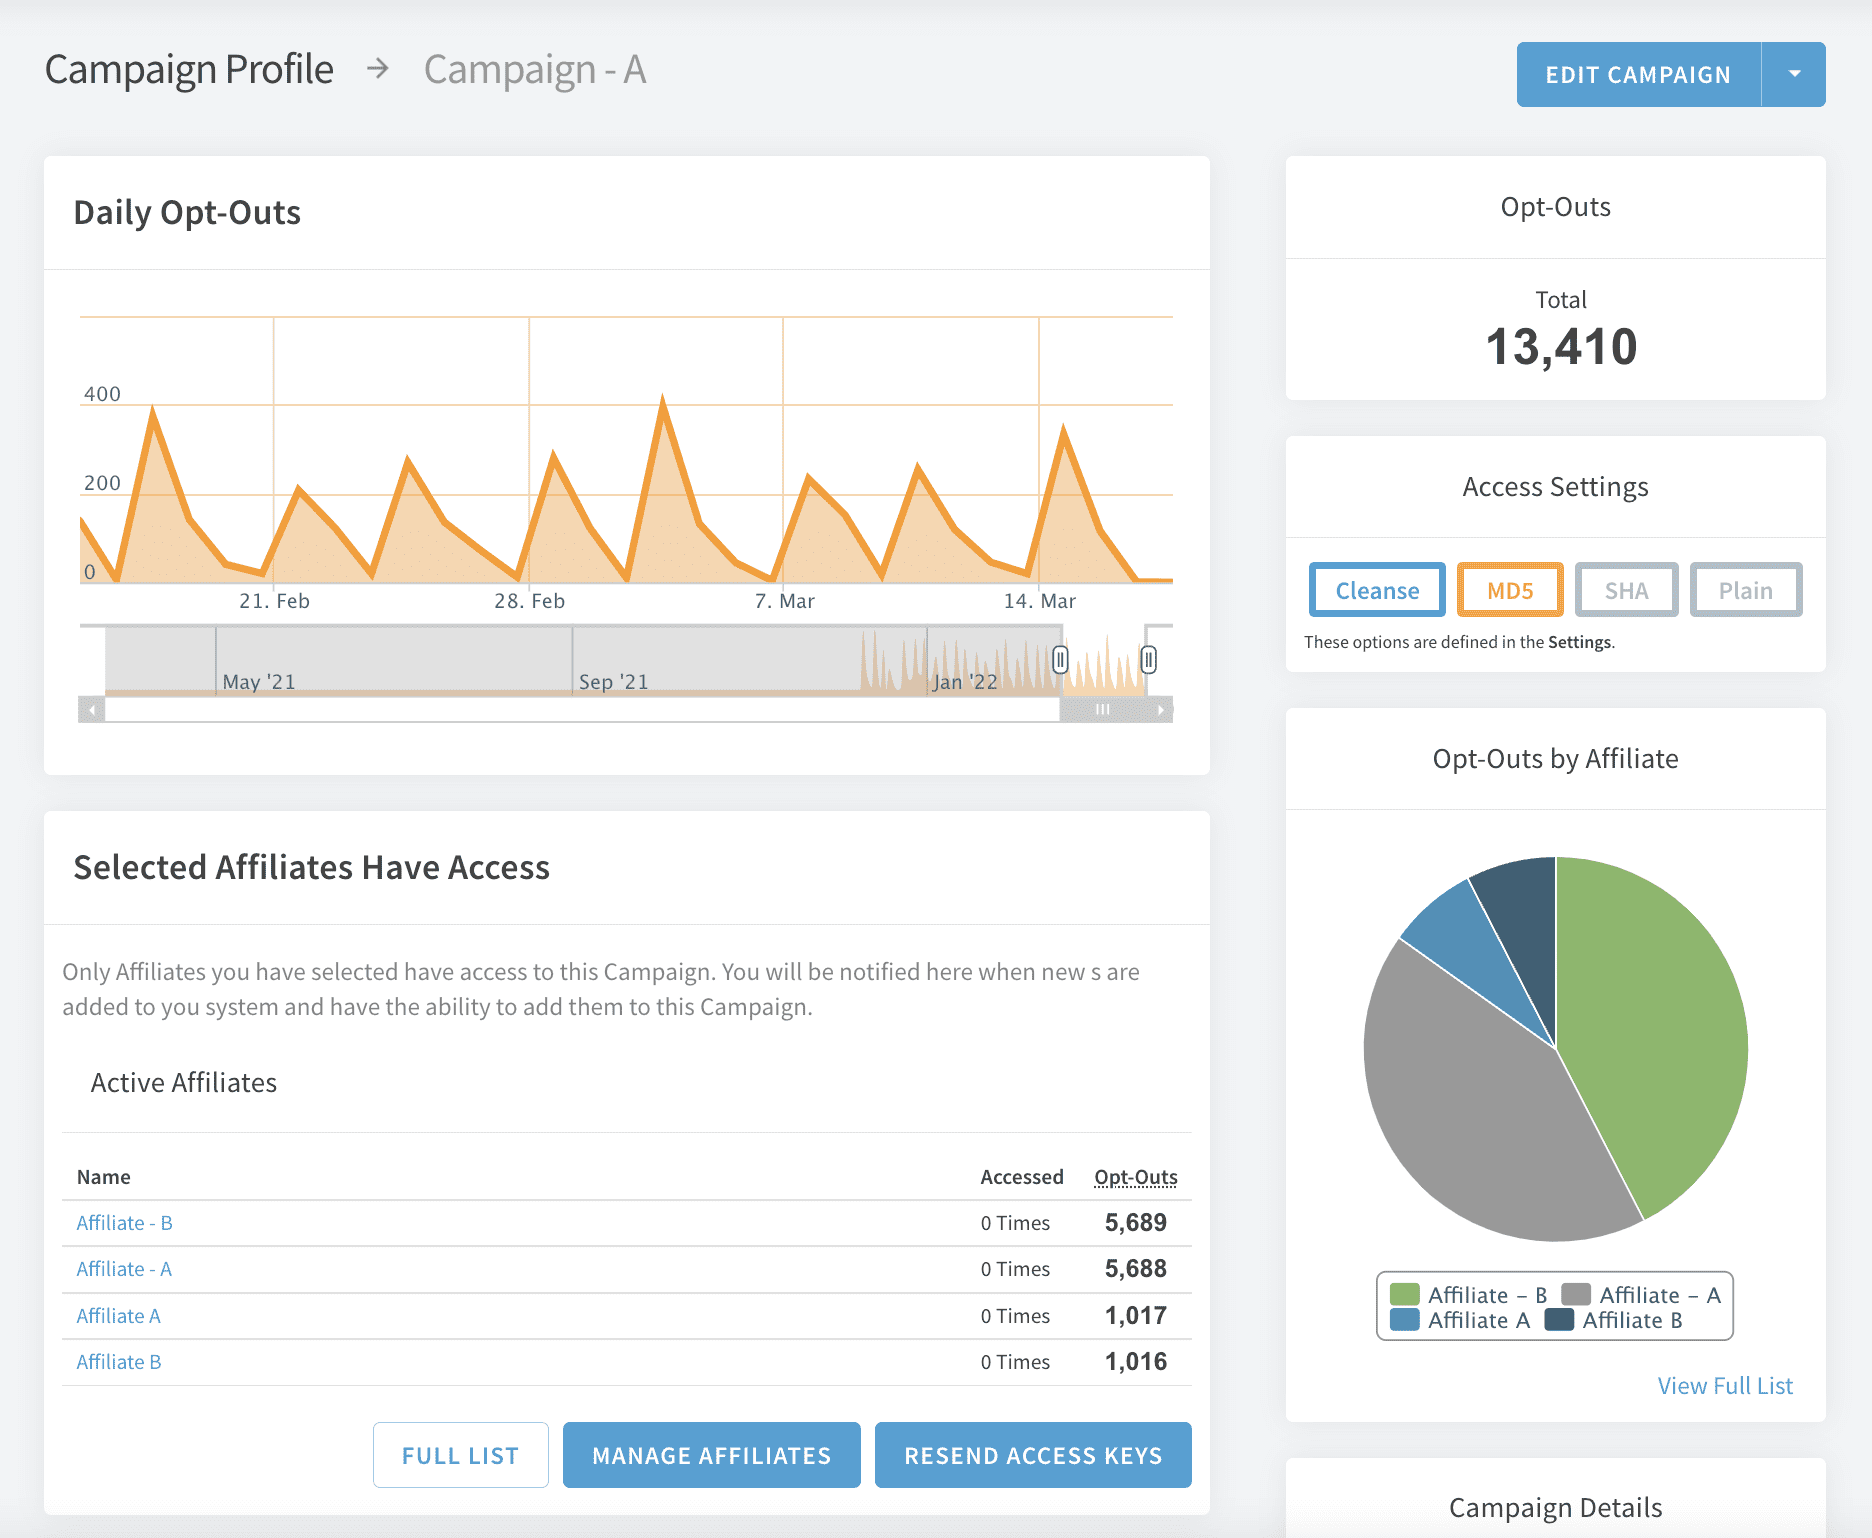This screenshot has width=1872, height=1538.
Task: Click 0 Times in Affiliate - B row
Action: click(1015, 1223)
